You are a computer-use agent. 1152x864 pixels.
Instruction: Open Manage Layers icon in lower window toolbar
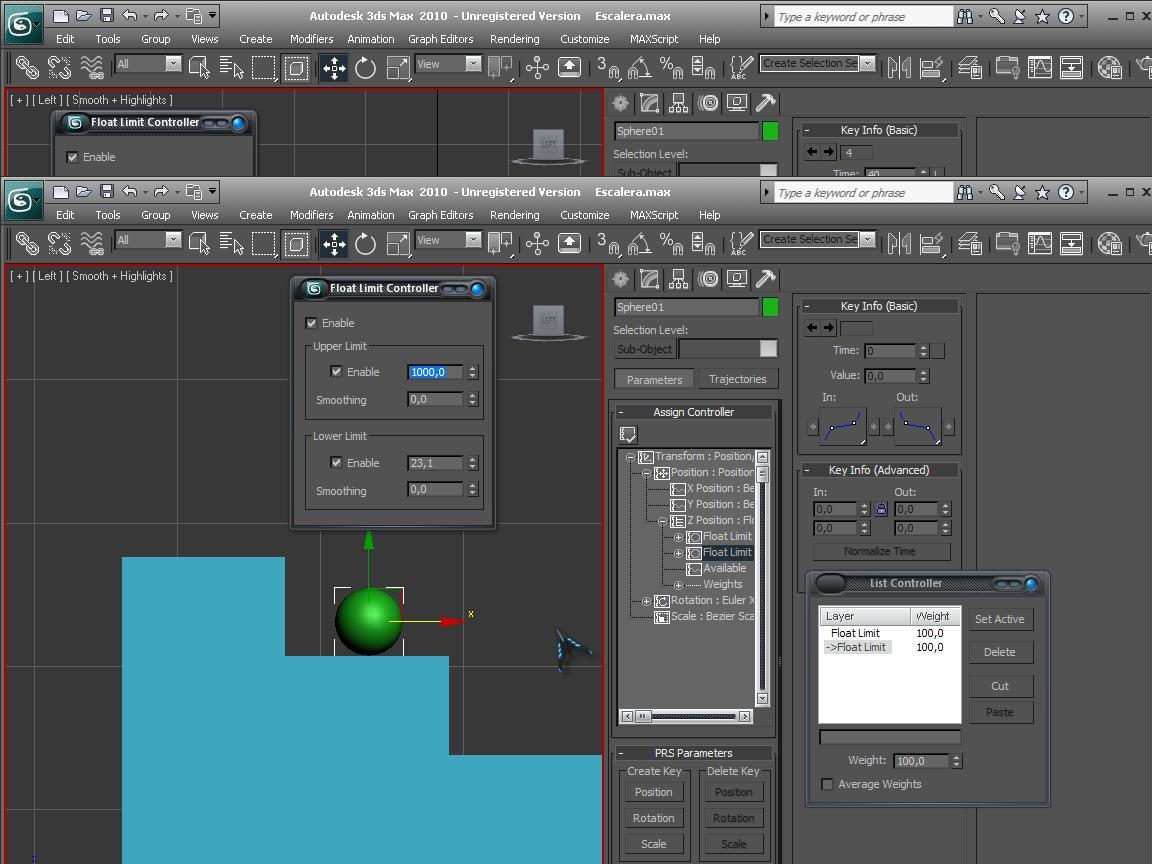970,243
